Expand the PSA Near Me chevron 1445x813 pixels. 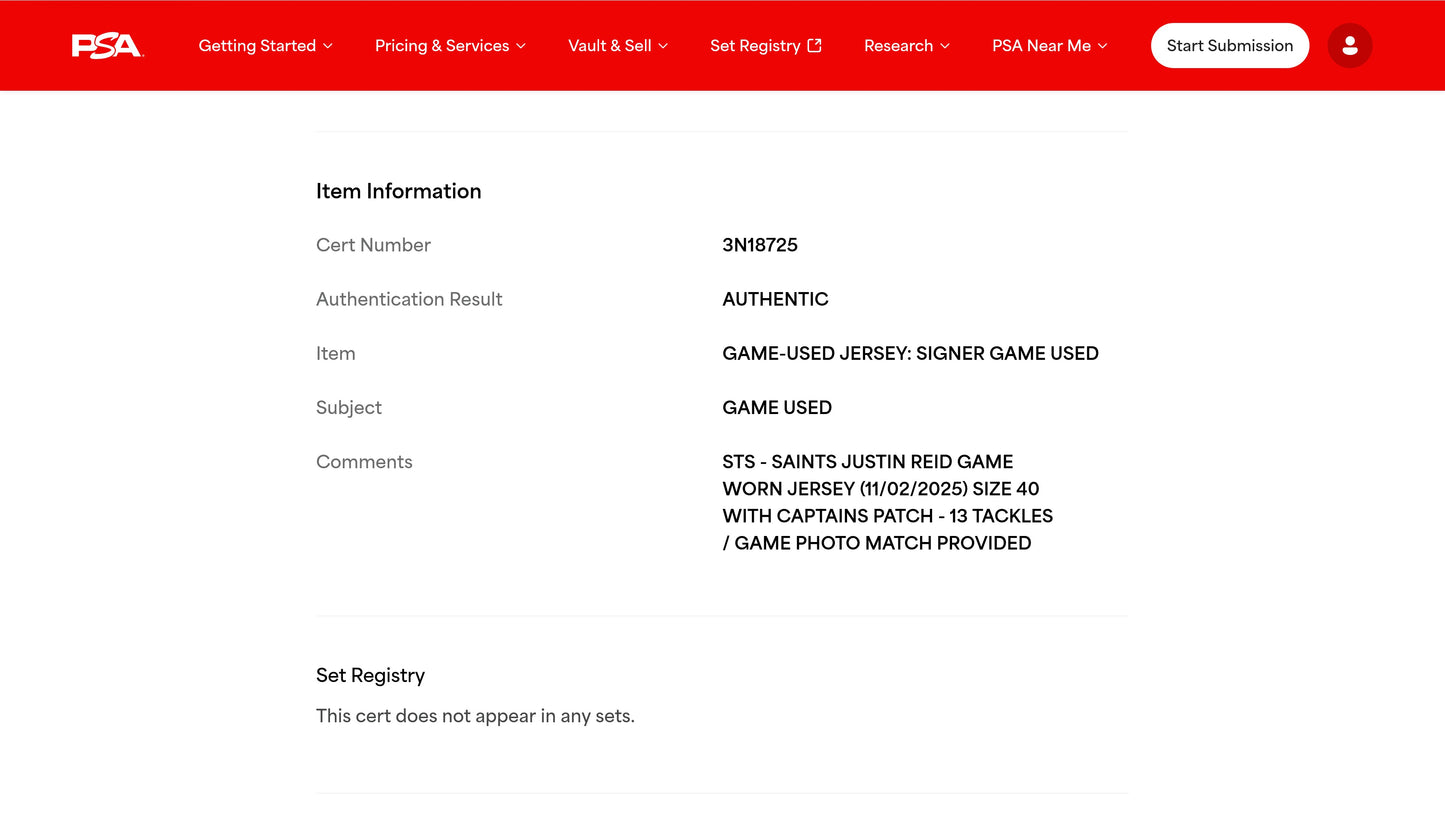(x=1103, y=46)
